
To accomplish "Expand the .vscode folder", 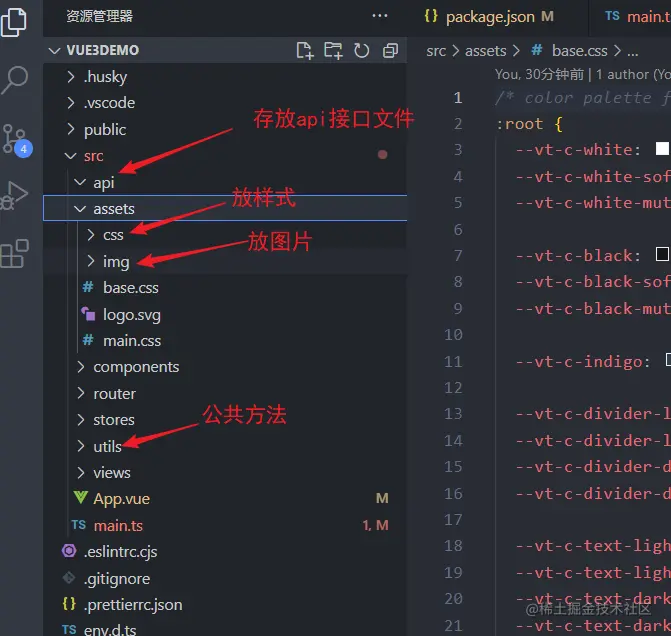I will click(x=71, y=103).
